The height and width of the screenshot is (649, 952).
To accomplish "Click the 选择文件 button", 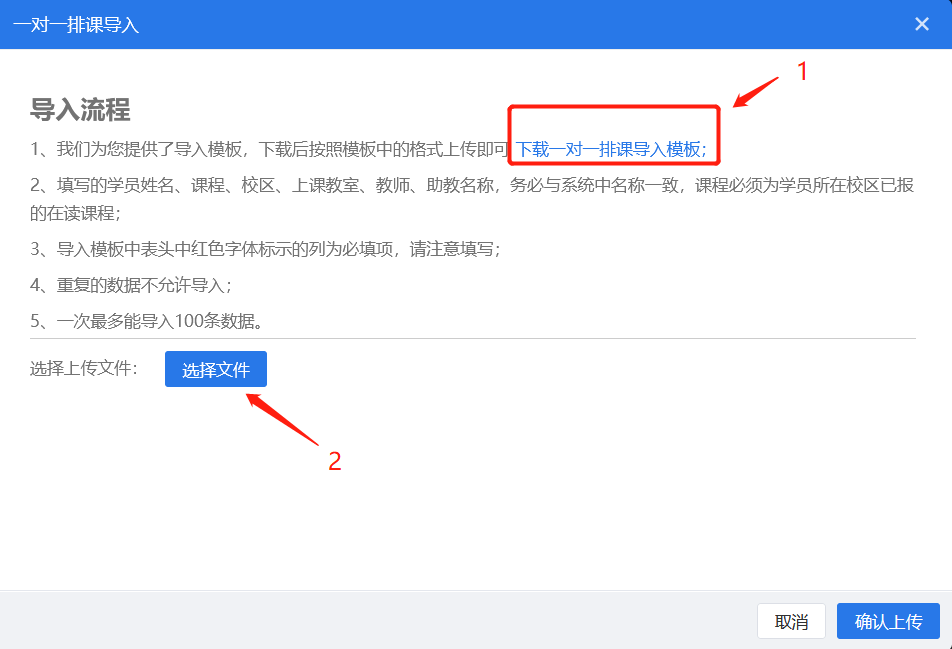I will coord(216,369).
